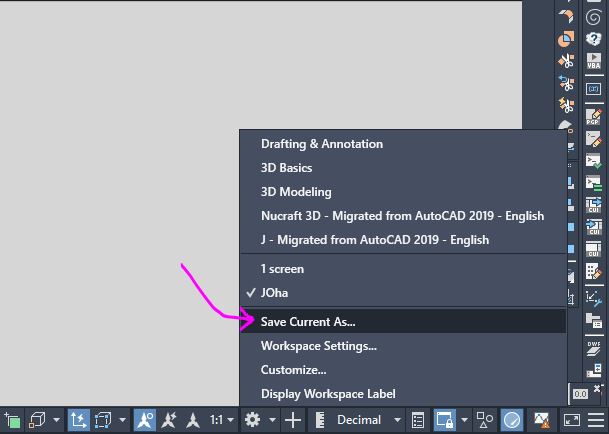
Task: Open Workspace Settings... option
Action: 318,346
